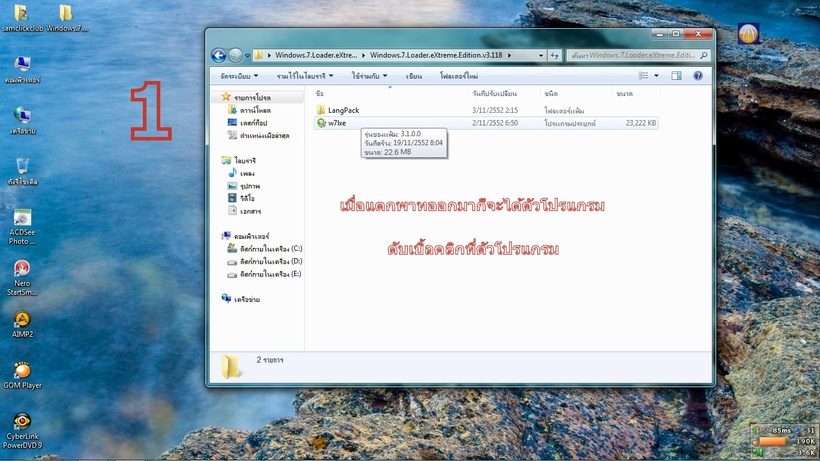Close the Explorer window

[x=698, y=34]
